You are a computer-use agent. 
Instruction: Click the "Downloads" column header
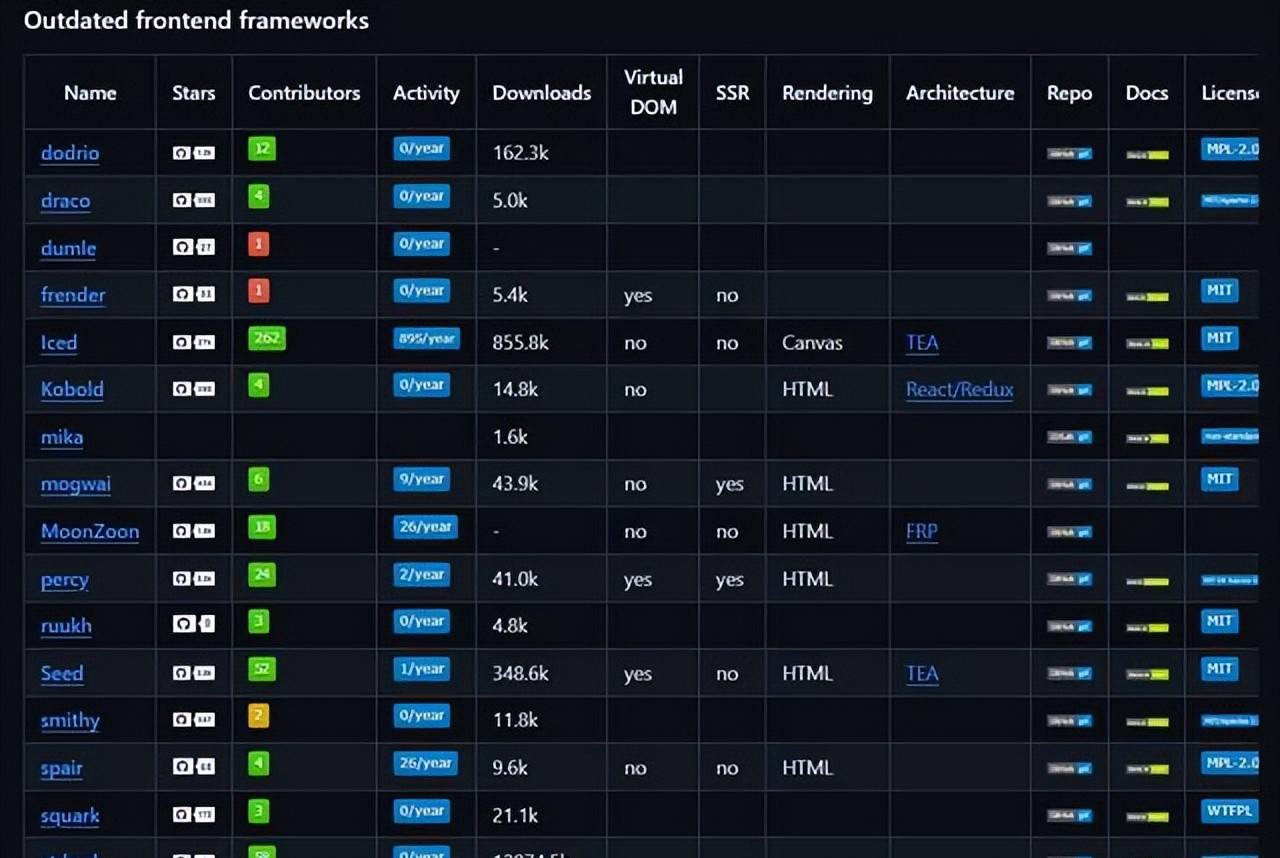pyautogui.click(x=542, y=93)
